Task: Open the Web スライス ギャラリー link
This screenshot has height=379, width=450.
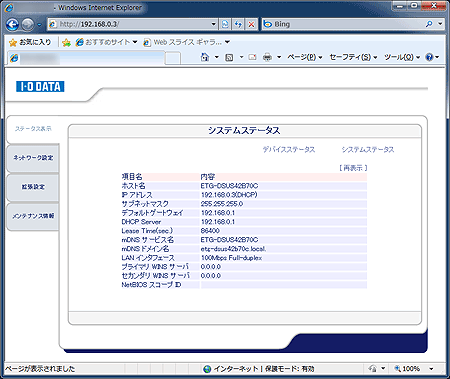Action: (186, 42)
